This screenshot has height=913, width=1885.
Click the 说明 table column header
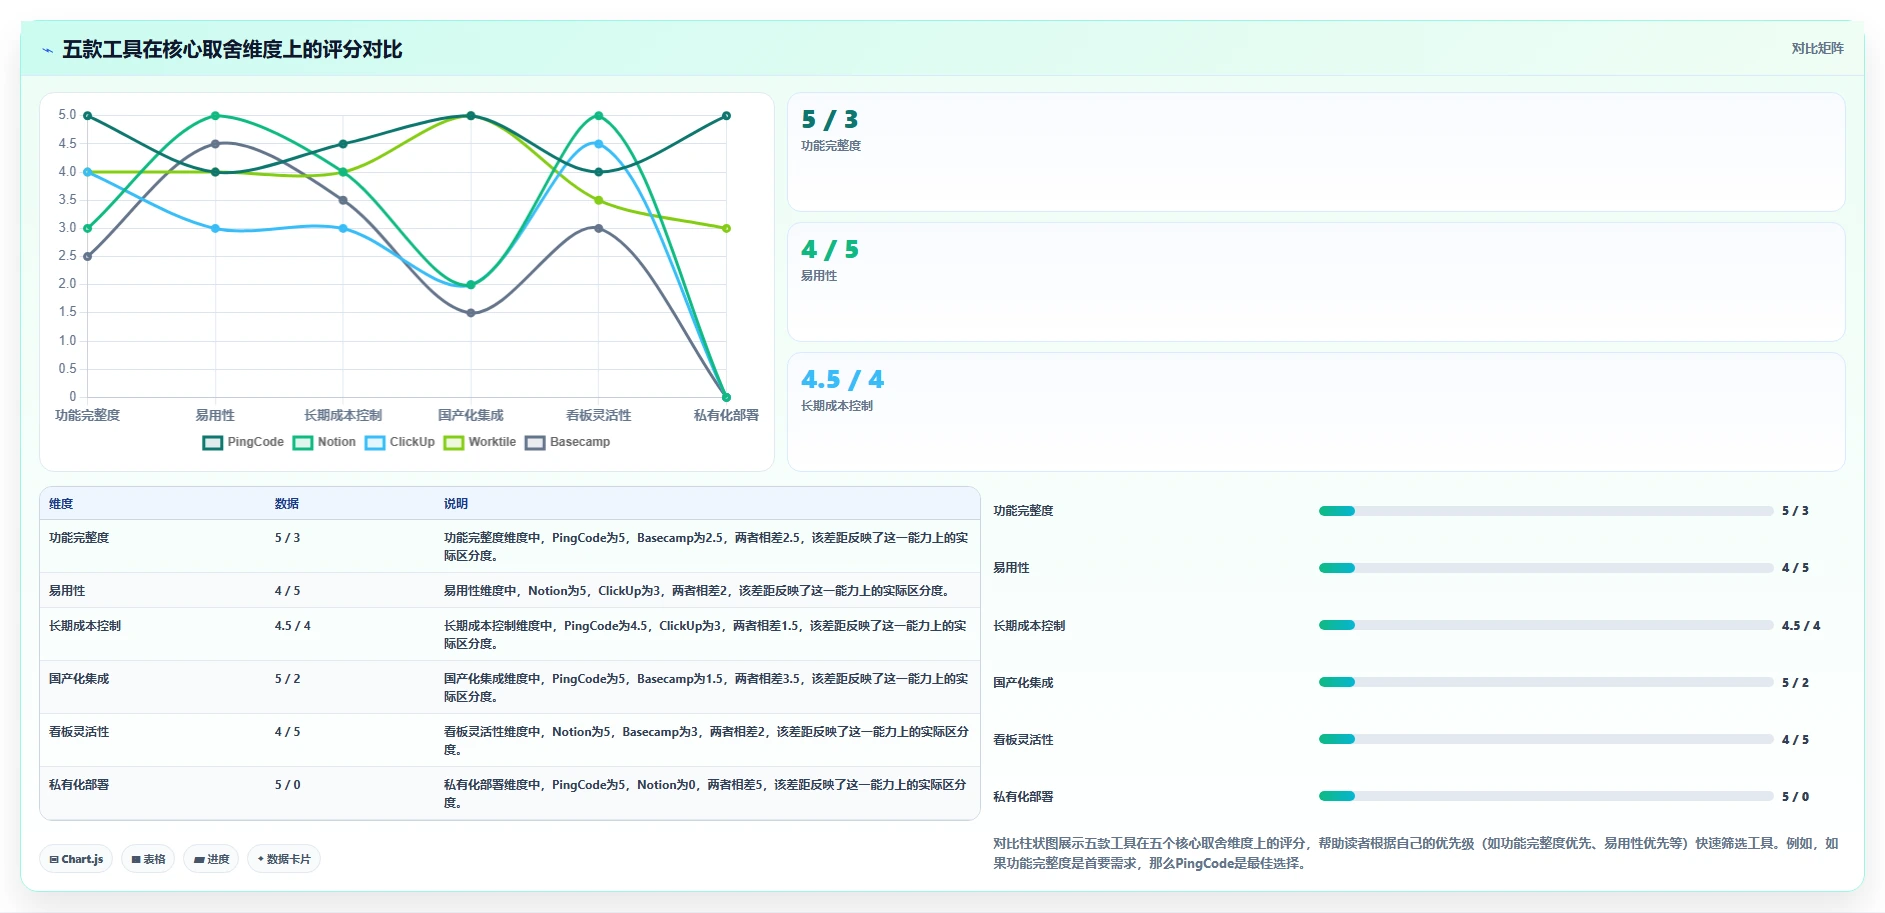tap(456, 504)
